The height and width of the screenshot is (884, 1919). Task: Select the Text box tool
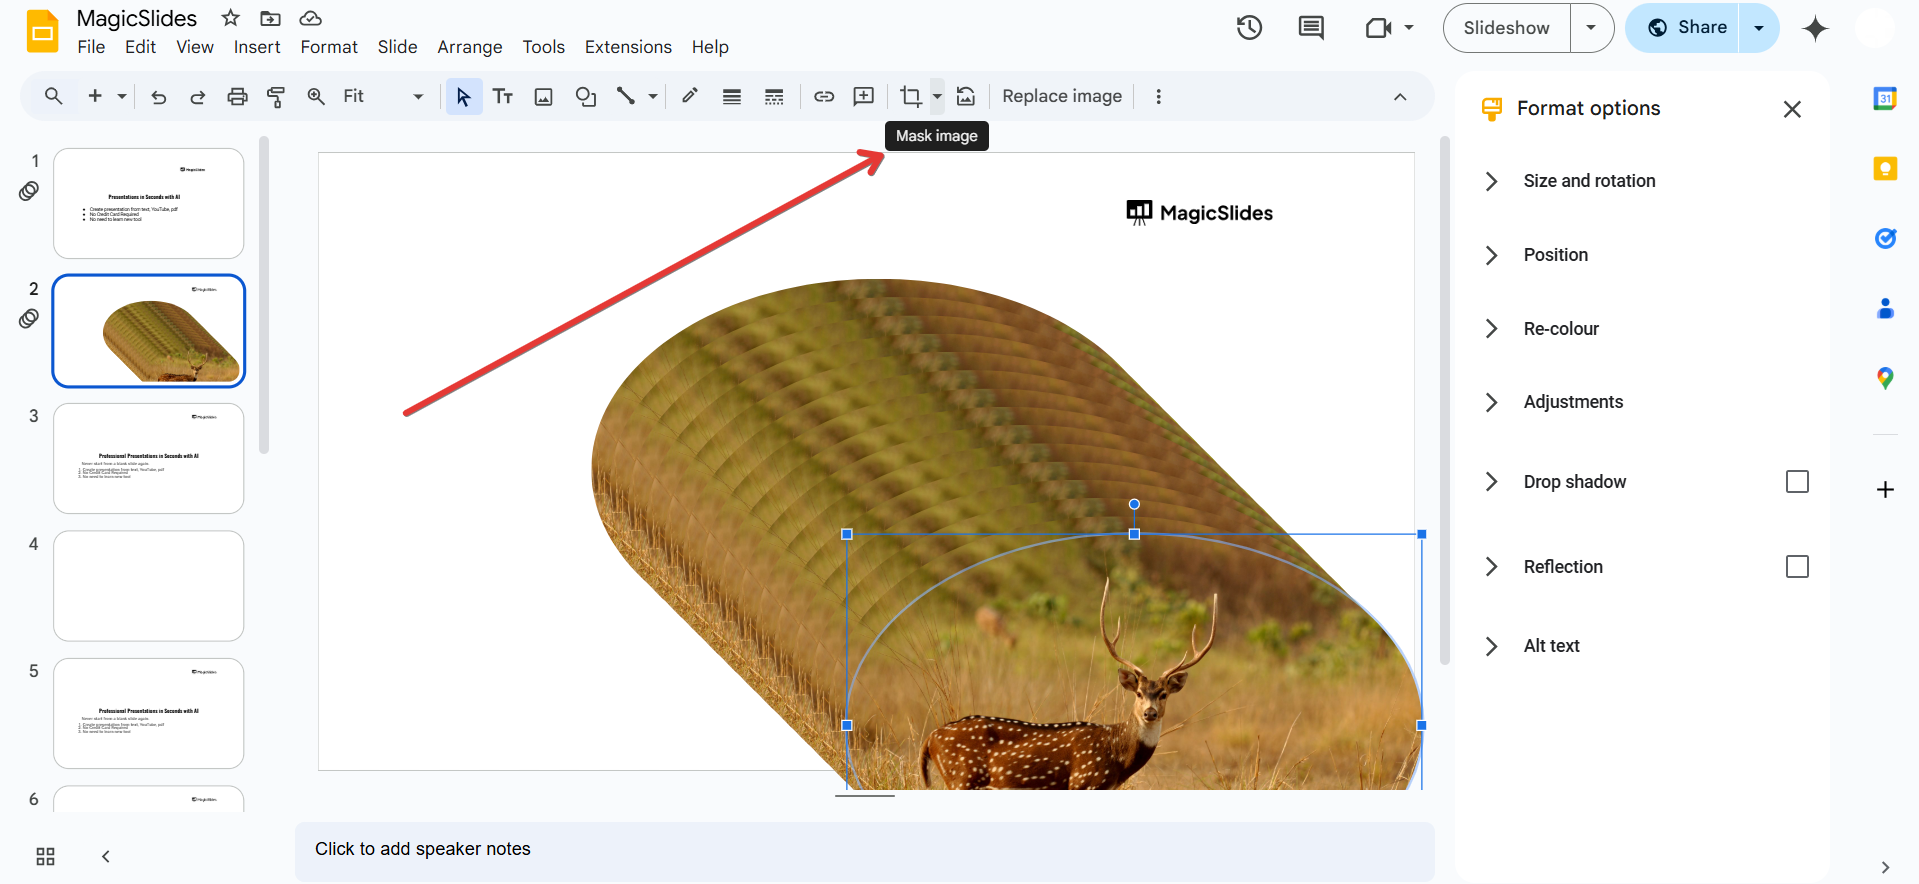(x=503, y=97)
